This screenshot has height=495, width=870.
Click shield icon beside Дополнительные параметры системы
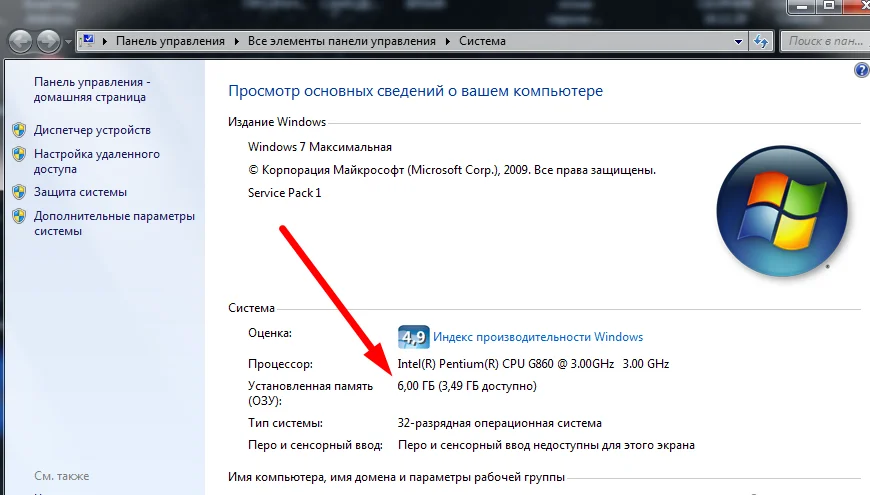19,216
